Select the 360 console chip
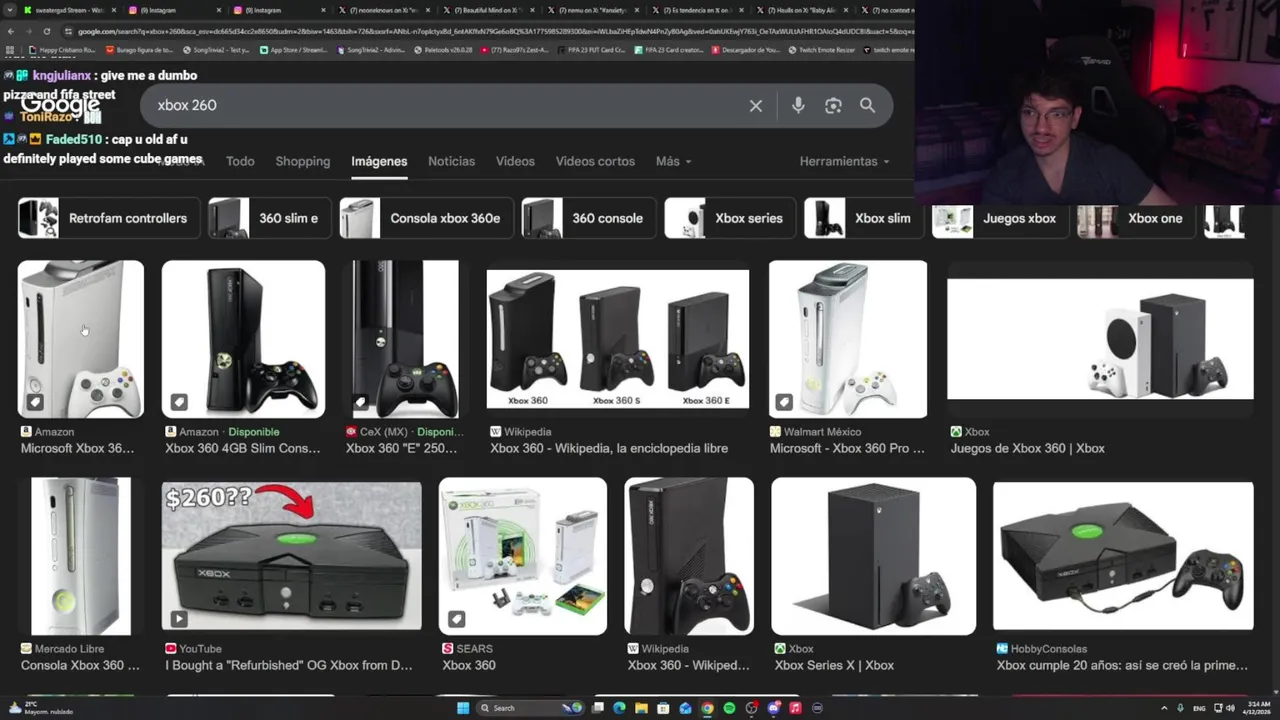1280x720 pixels. (589, 218)
